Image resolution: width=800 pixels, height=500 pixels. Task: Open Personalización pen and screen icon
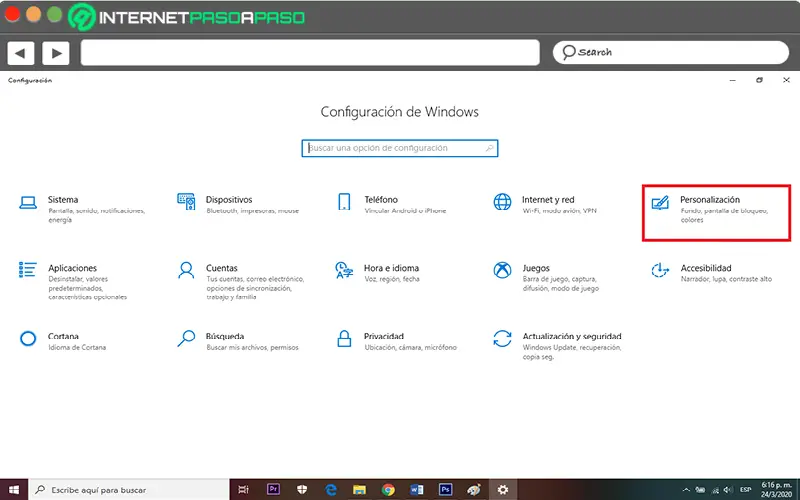click(660, 203)
